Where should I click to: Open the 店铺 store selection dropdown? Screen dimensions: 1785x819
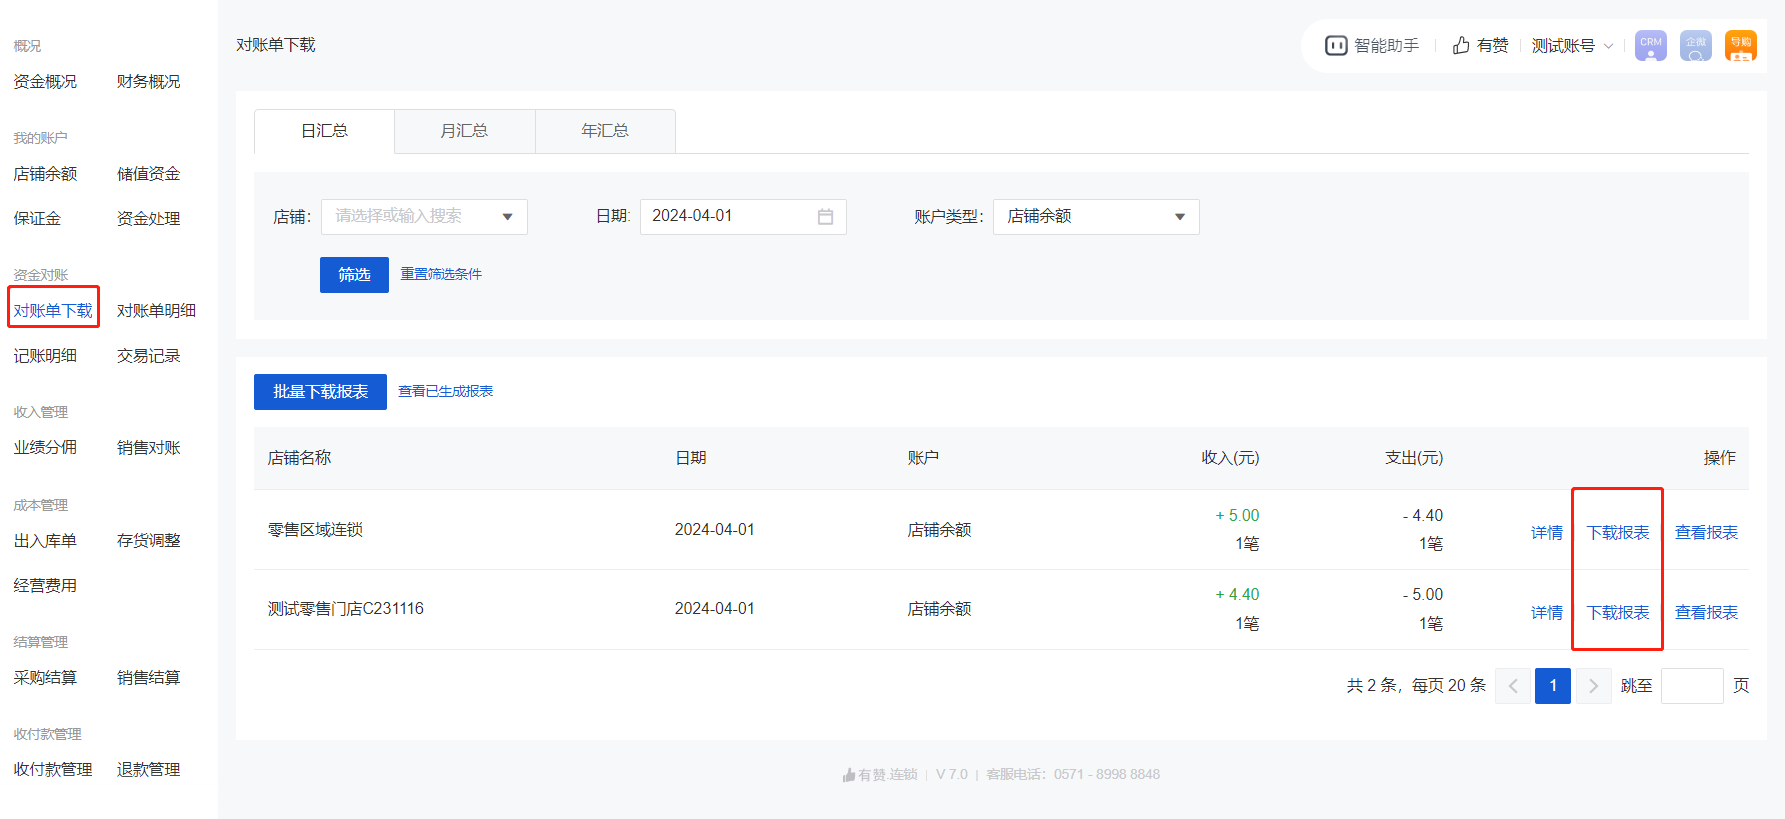tap(424, 217)
